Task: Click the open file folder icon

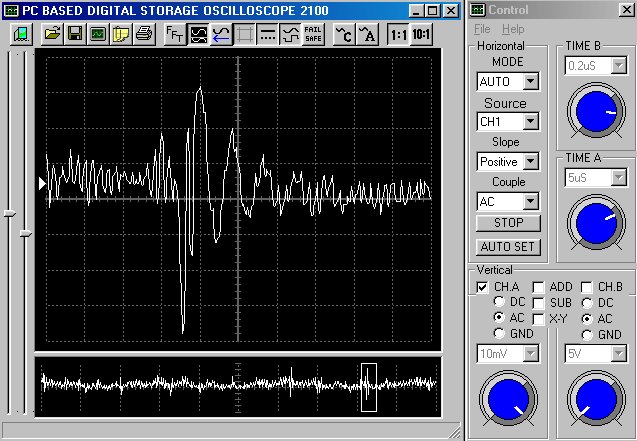Action: pyautogui.click(x=53, y=33)
